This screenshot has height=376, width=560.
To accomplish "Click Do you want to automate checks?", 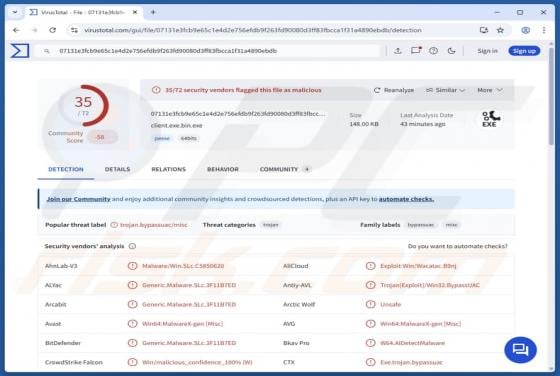I will pos(458,246).
